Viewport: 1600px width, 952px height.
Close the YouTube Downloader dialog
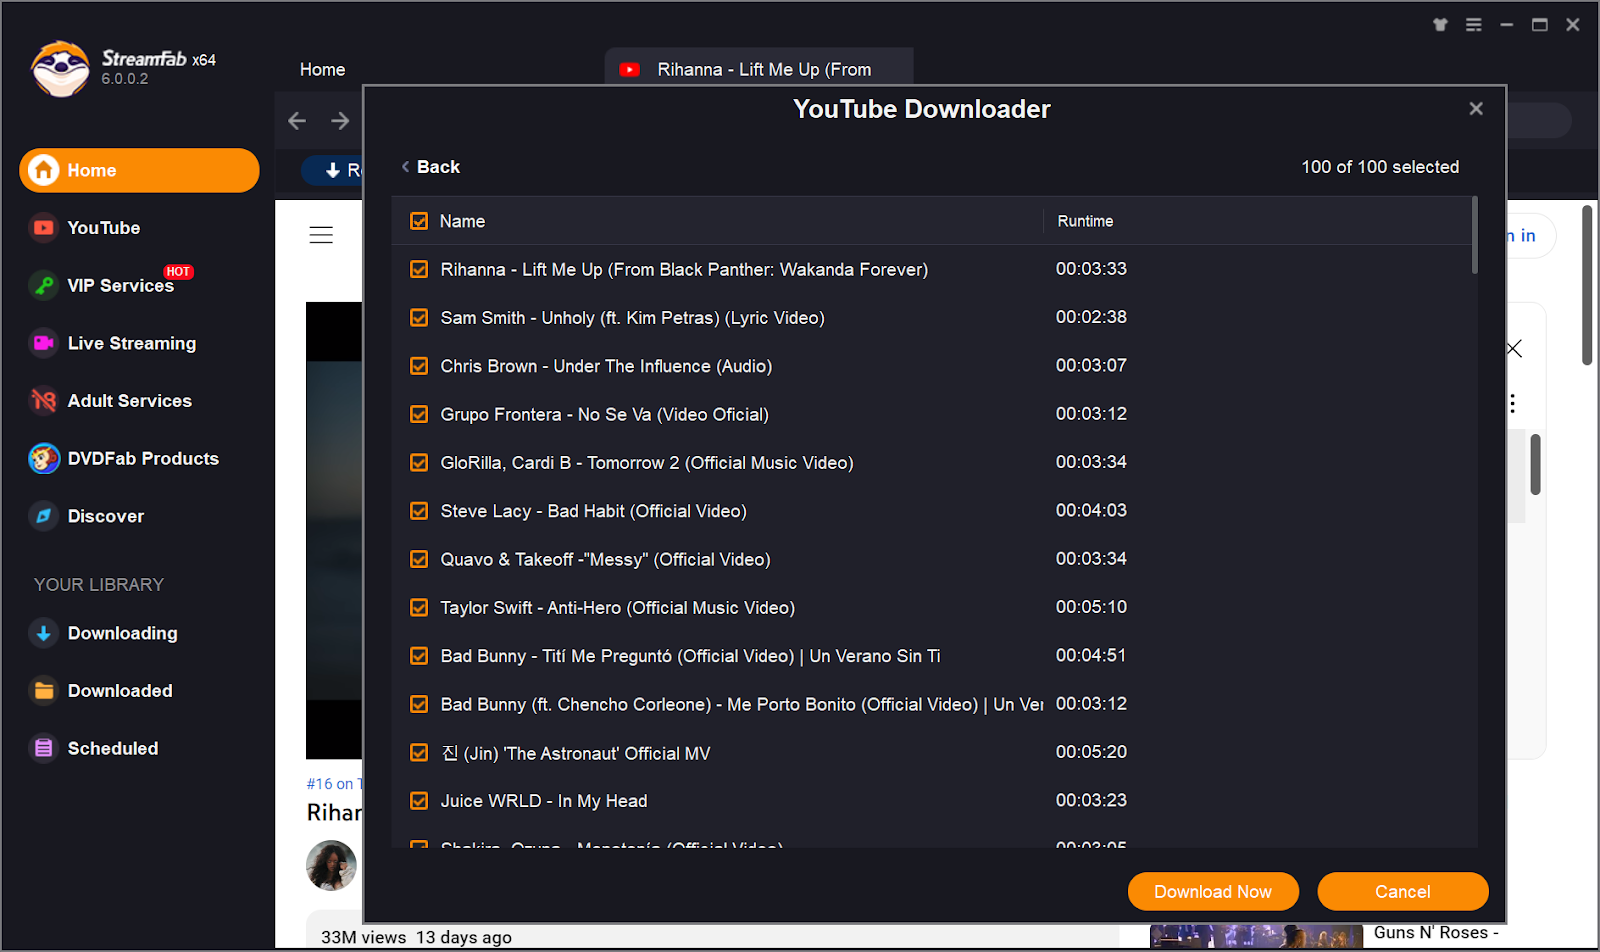tap(1476, 109)
